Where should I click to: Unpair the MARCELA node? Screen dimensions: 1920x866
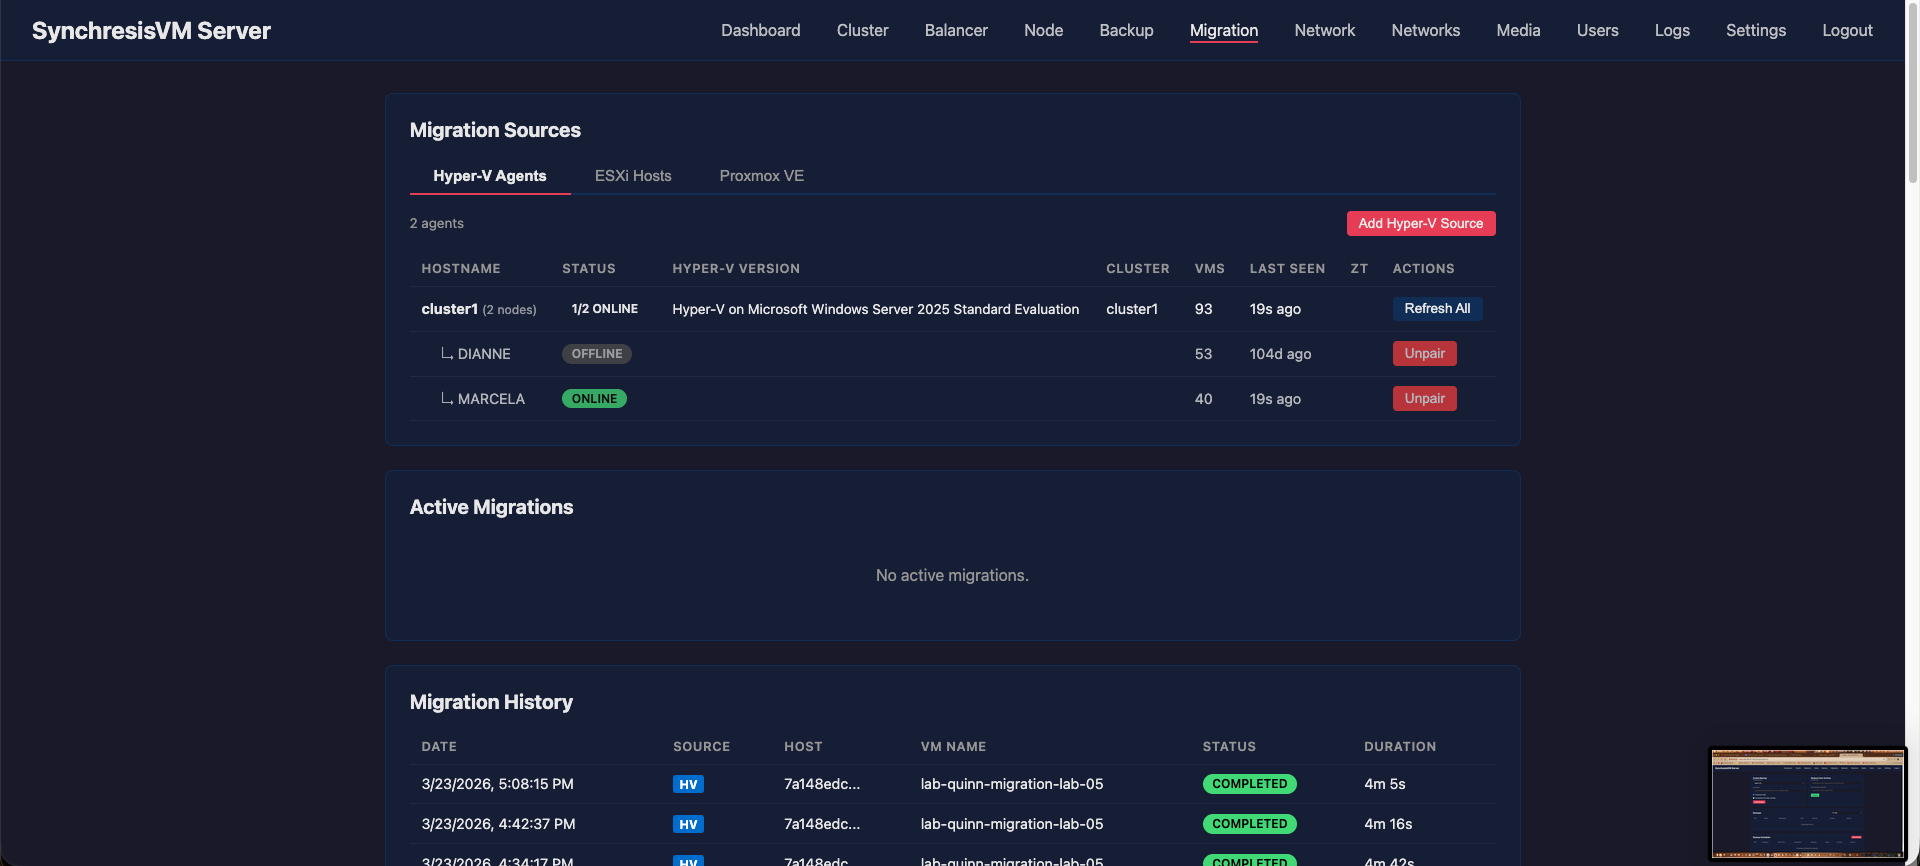(1424, 399)
